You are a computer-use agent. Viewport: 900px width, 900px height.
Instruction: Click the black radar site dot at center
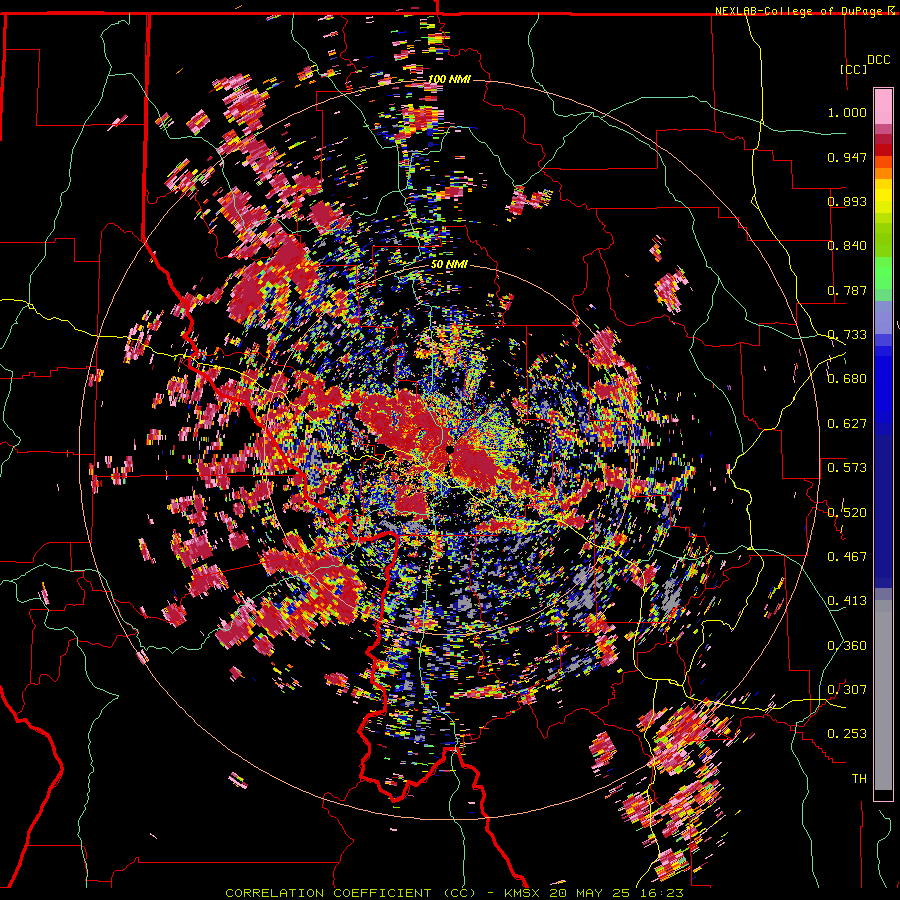[449, 450]
